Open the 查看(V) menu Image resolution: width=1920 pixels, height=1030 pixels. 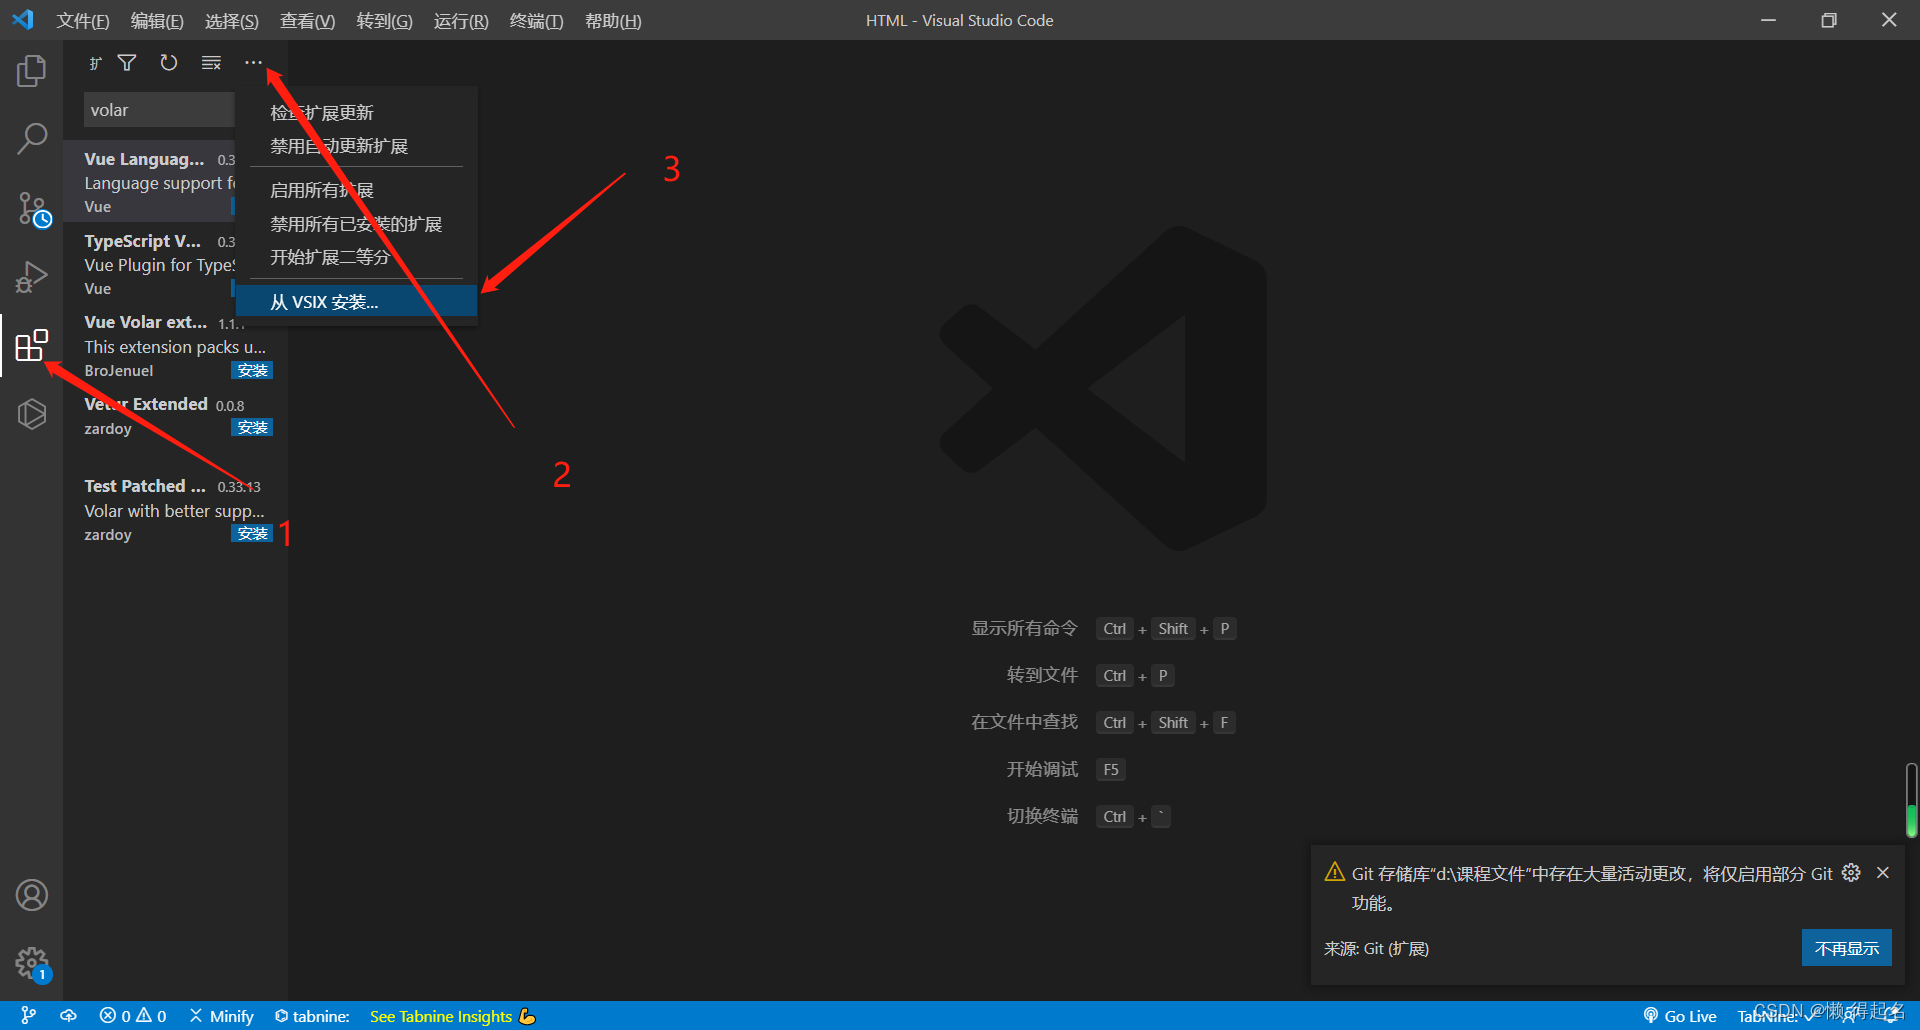point(307,21)
